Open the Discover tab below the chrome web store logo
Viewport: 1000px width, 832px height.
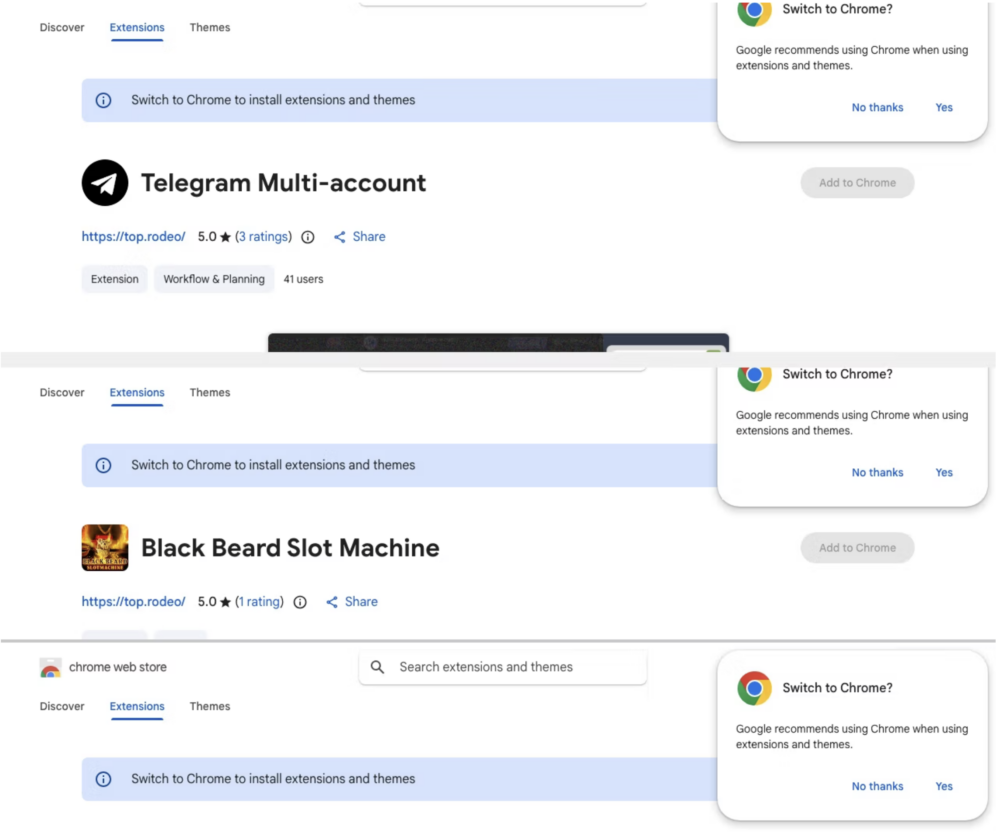coord(62,706)
